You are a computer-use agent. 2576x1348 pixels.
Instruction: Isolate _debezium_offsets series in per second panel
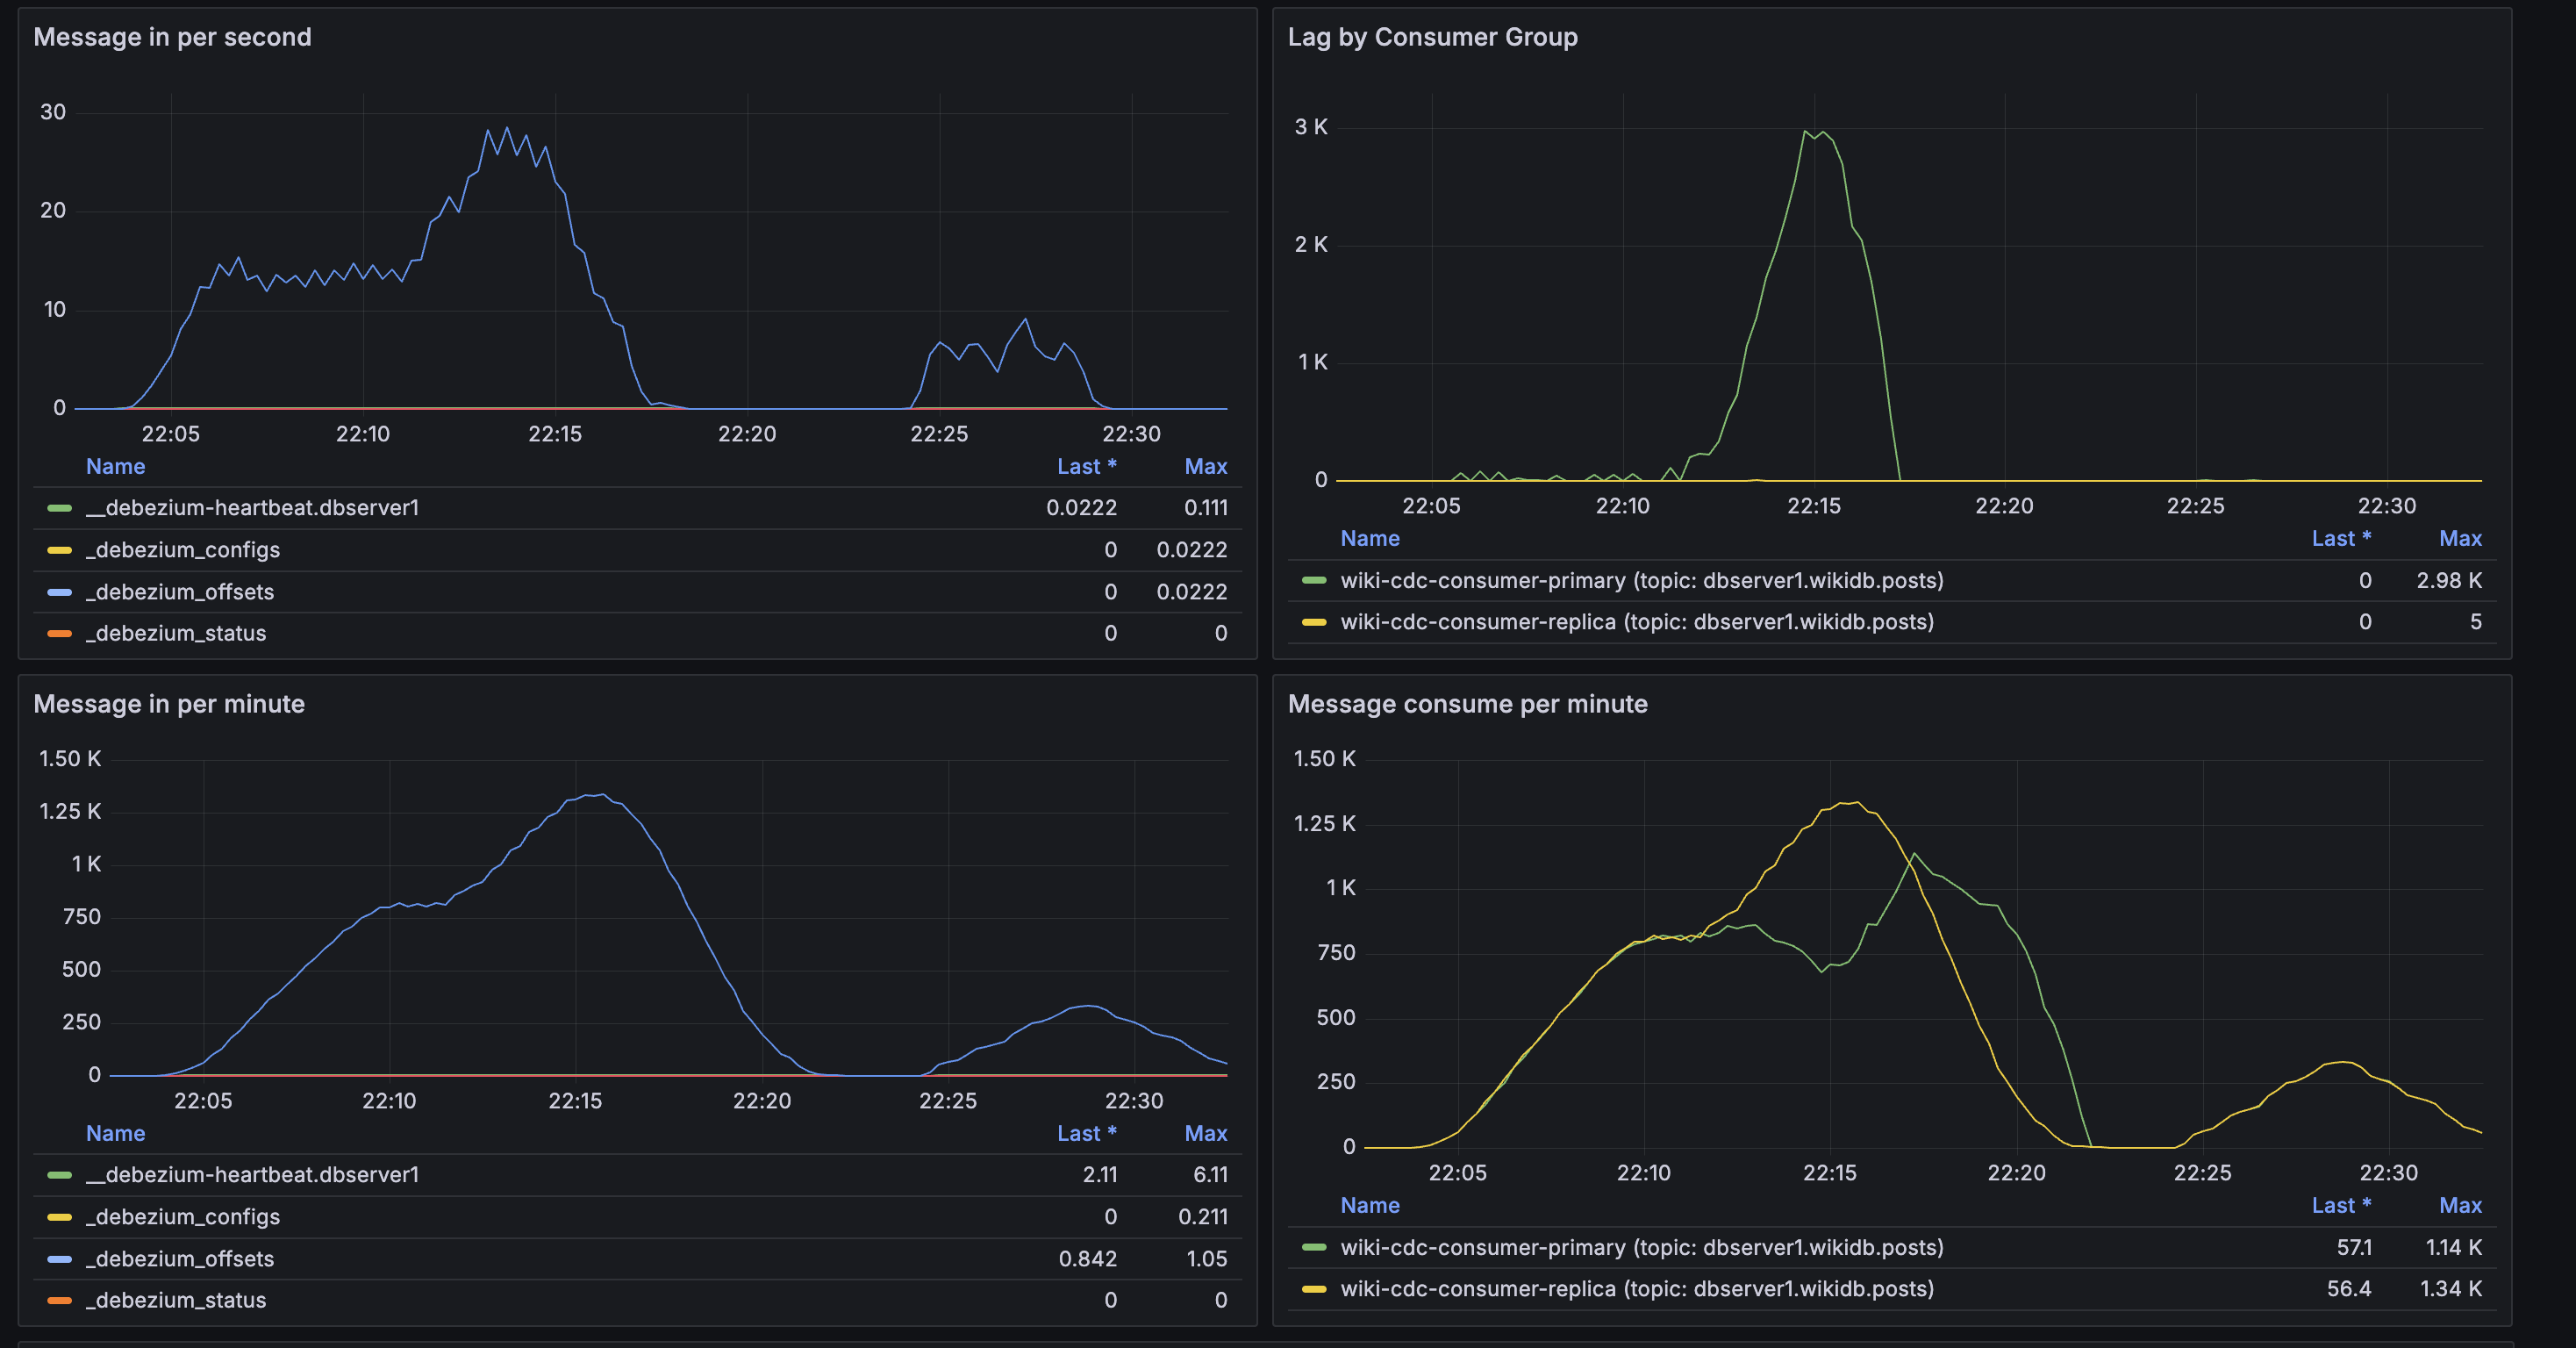click(180, 592)
